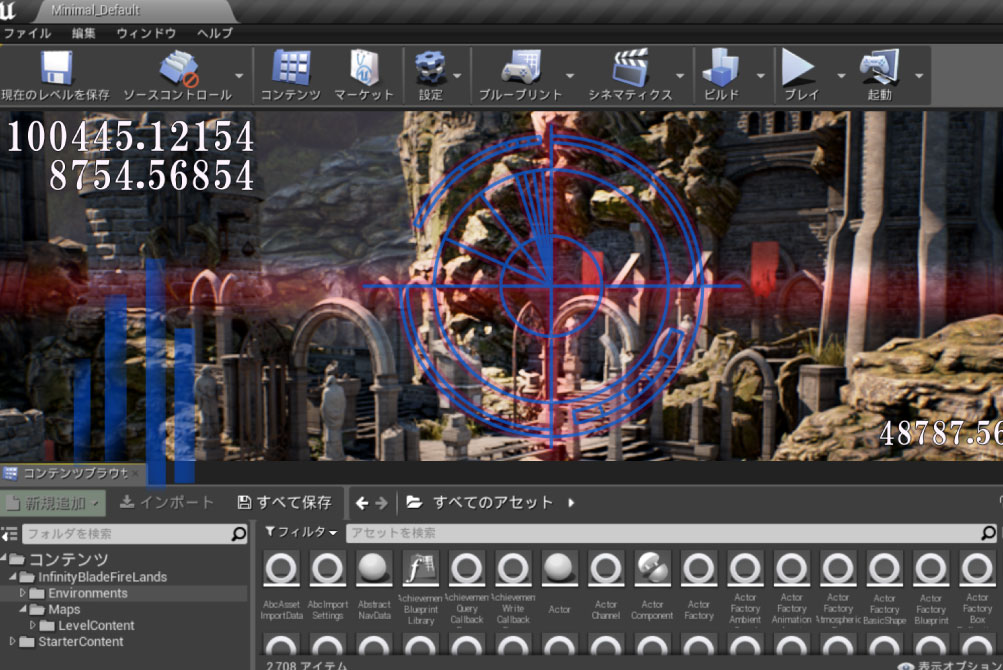Click すべて保存 (Save All) button
1003x670 pixels.
(285, 502)
